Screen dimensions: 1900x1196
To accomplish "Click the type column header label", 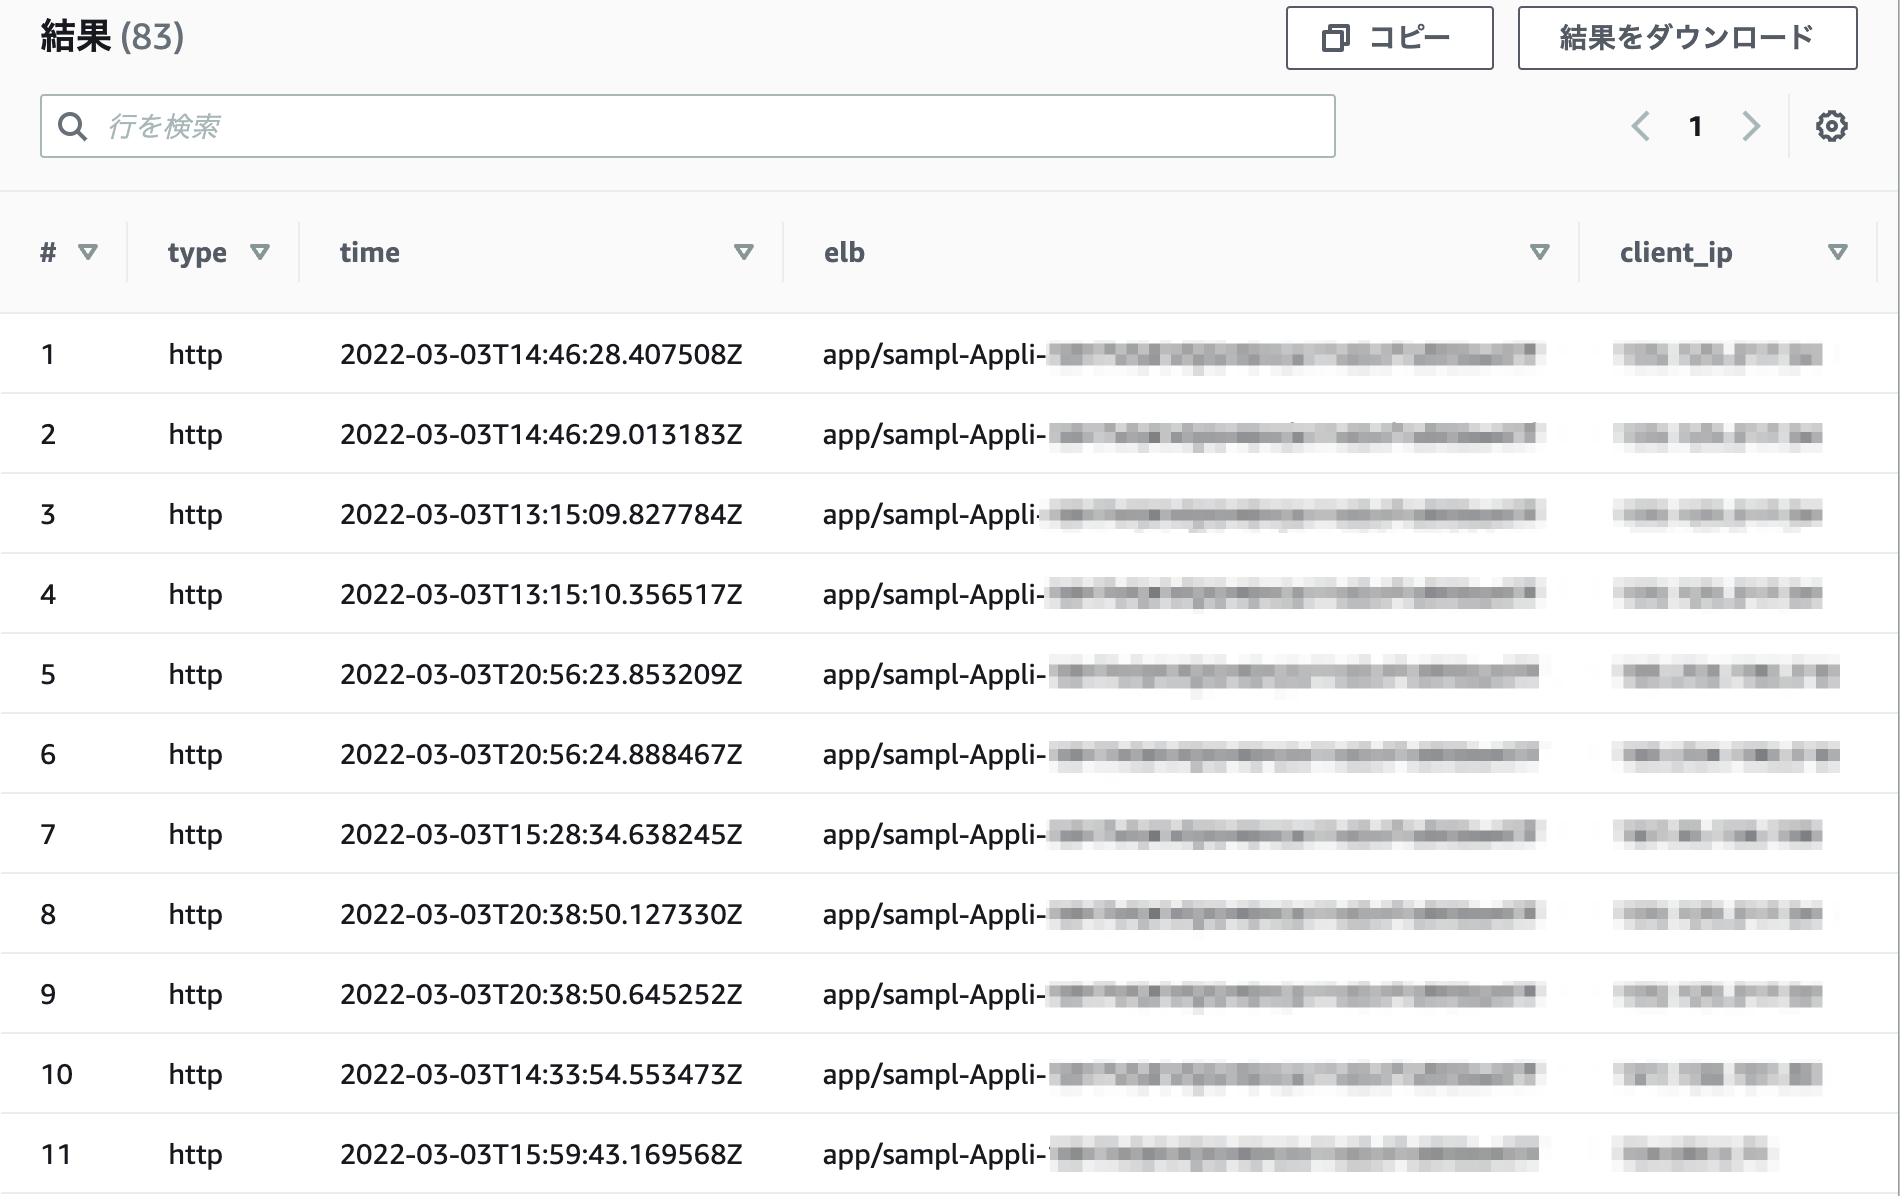I will (197, 254).
